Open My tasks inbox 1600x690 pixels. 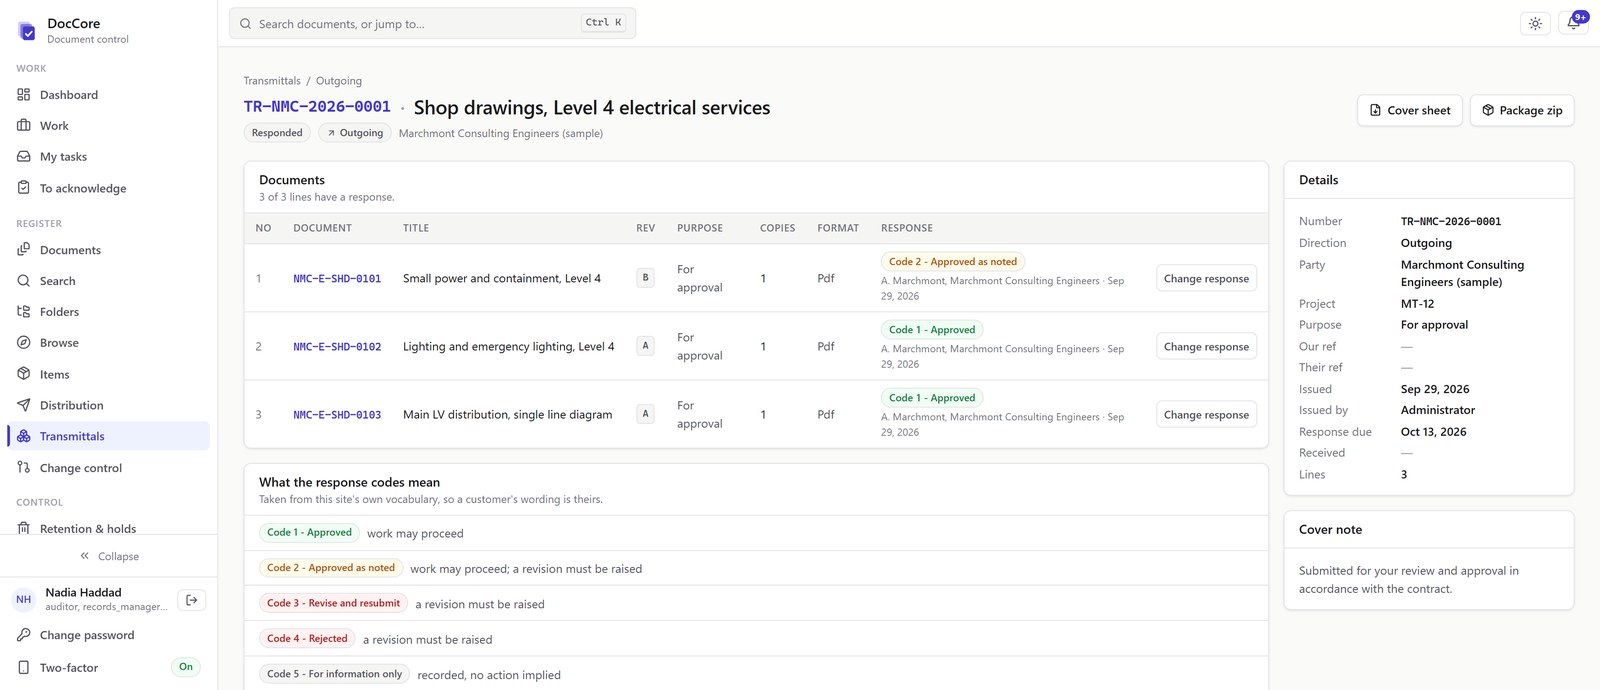[x=108, y=157]
